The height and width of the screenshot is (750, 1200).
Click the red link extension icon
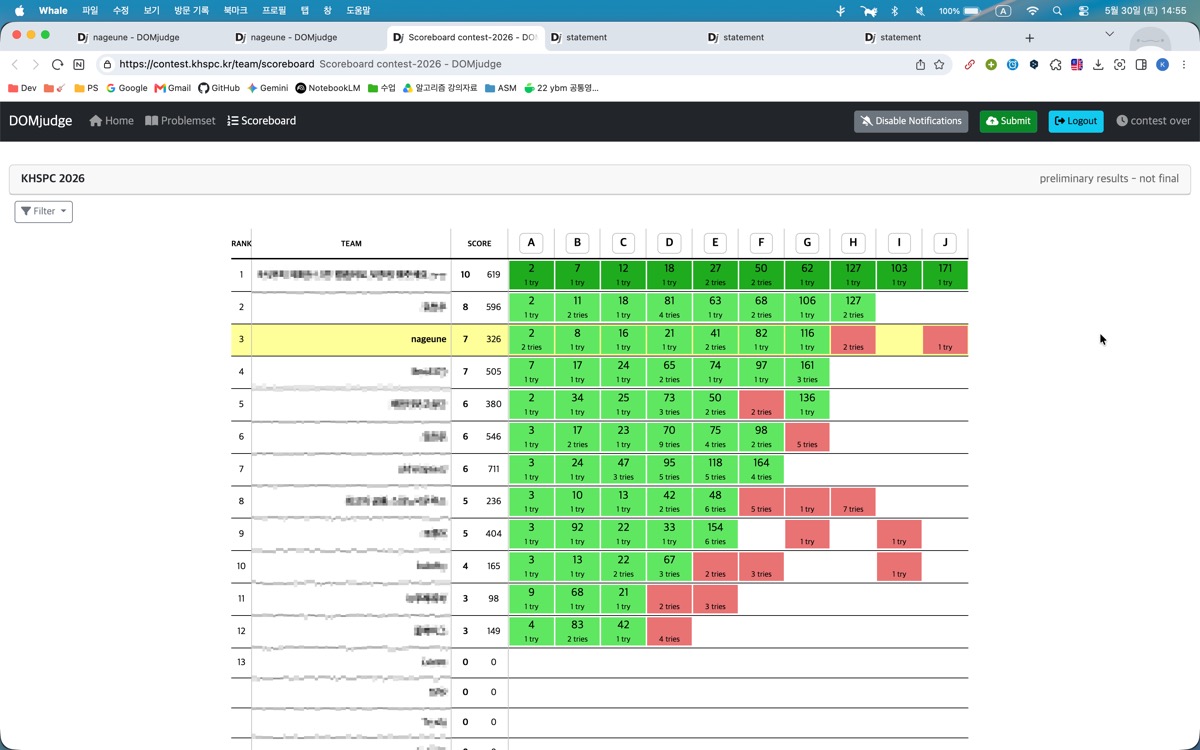tap(970, 64)
